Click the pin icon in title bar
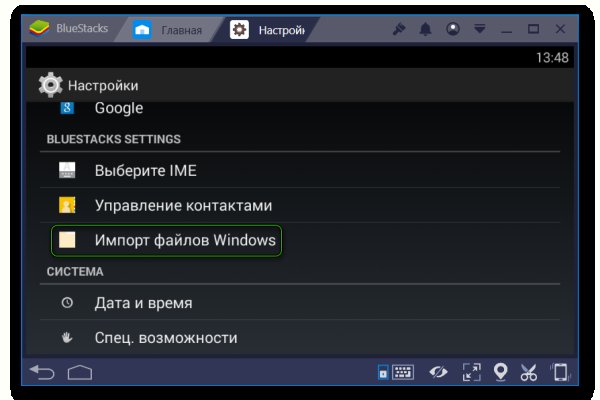This screenshot has height=400, width=600. pos(398,29)
